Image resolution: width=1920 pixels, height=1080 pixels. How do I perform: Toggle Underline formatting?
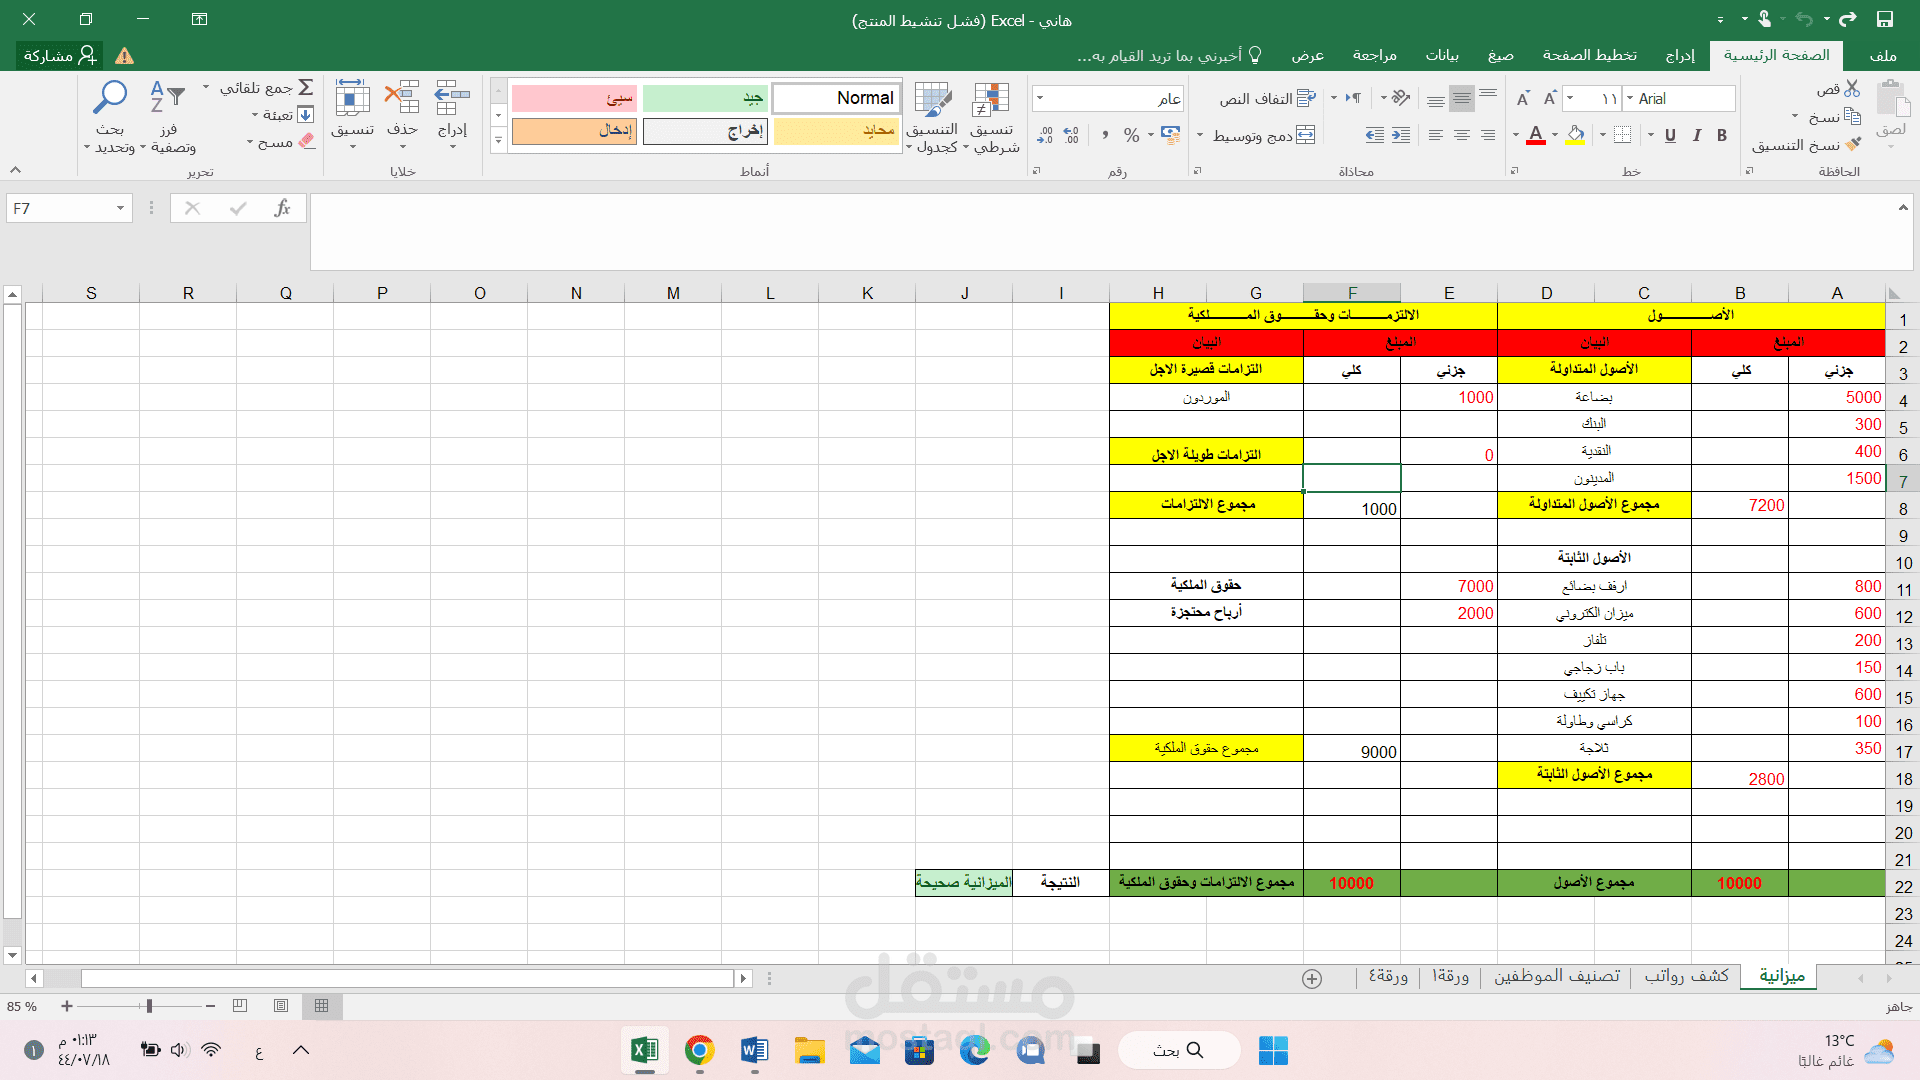point(1670,135)
